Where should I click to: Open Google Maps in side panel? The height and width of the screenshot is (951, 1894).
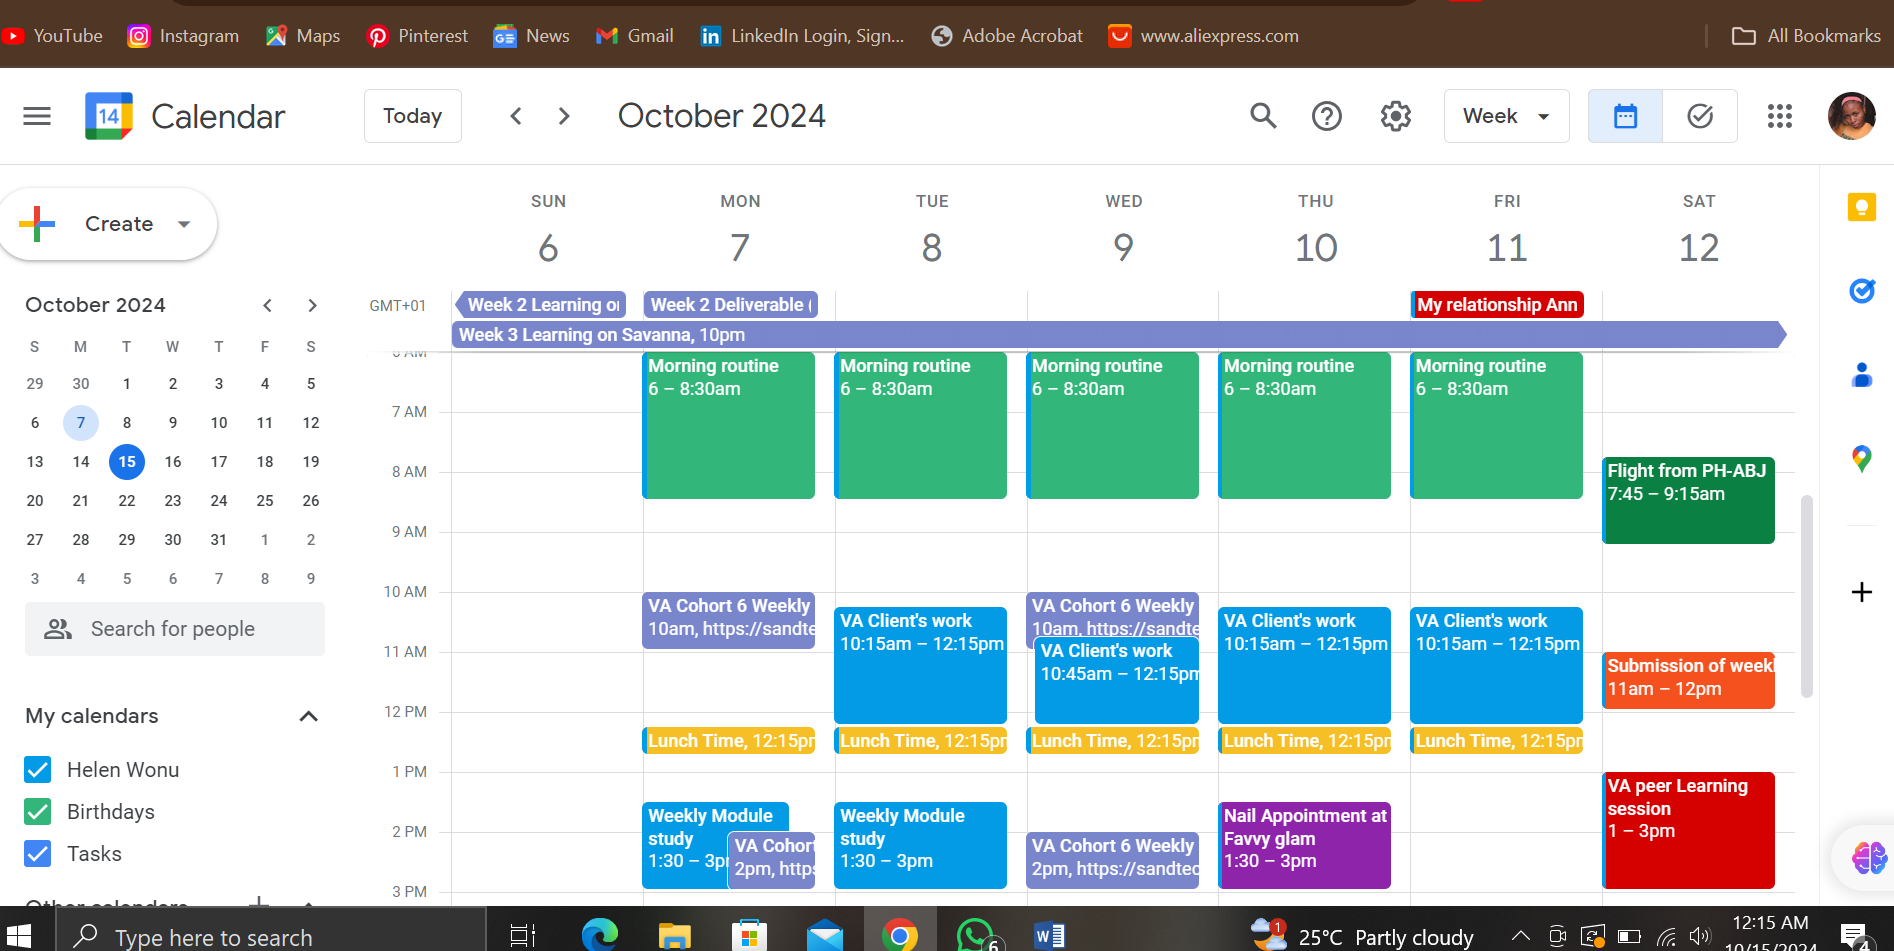coord(1861,459)
